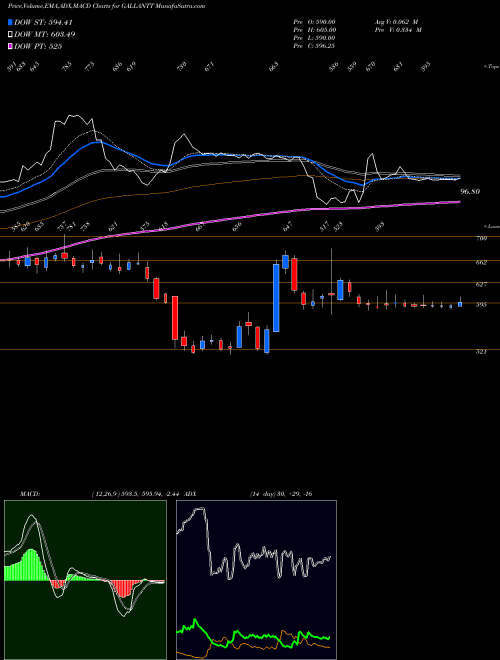
Task: Click the tallest blue candlestick in price chart
Action: (277, 298)
